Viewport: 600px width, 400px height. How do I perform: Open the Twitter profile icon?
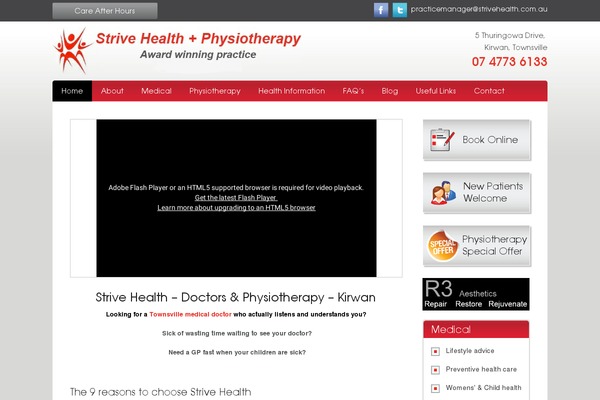coord(399,10)
